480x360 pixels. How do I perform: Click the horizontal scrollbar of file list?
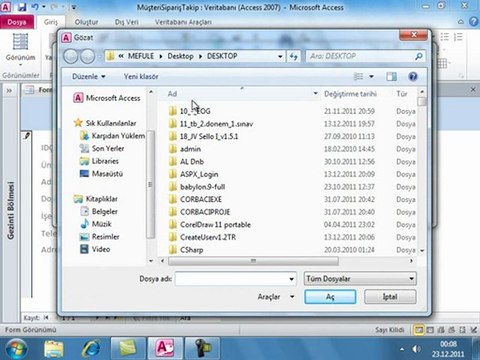click(253, 261)
